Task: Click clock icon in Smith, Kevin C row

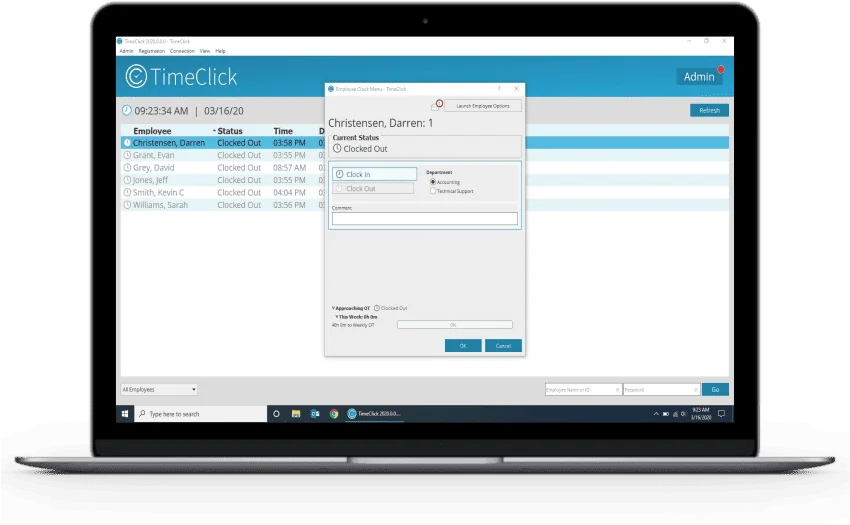Action: point(127,193)
